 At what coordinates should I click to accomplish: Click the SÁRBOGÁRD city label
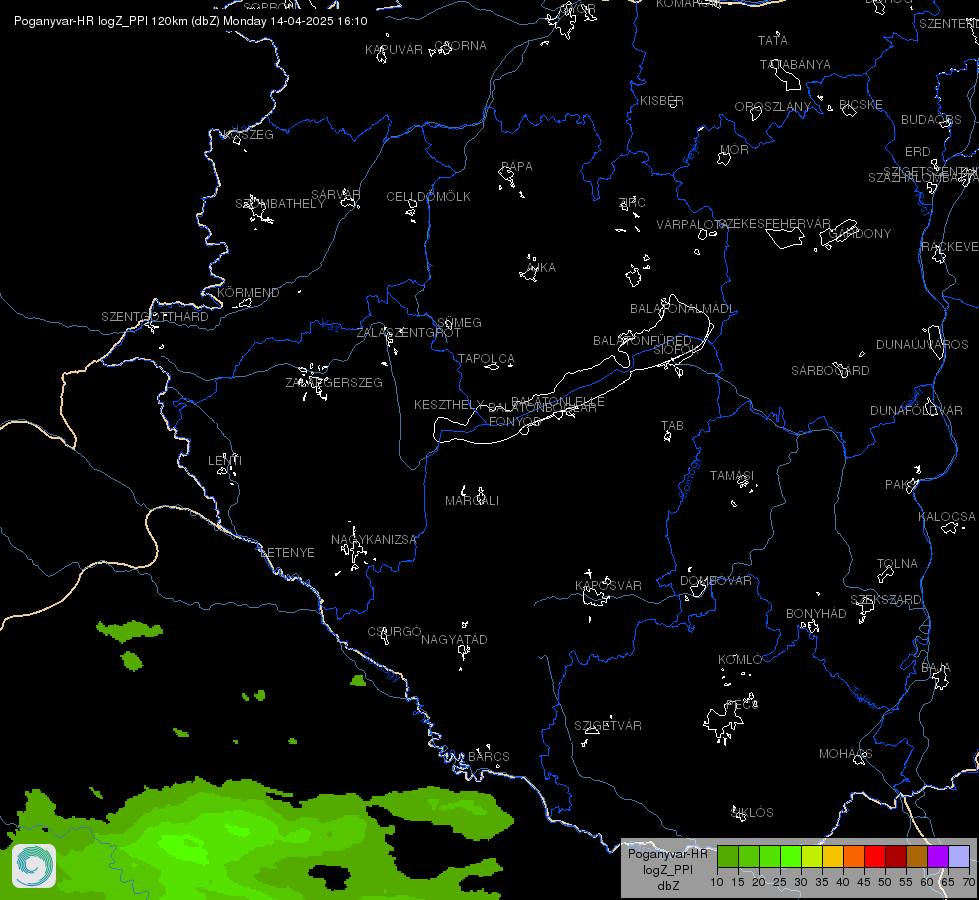830,371
